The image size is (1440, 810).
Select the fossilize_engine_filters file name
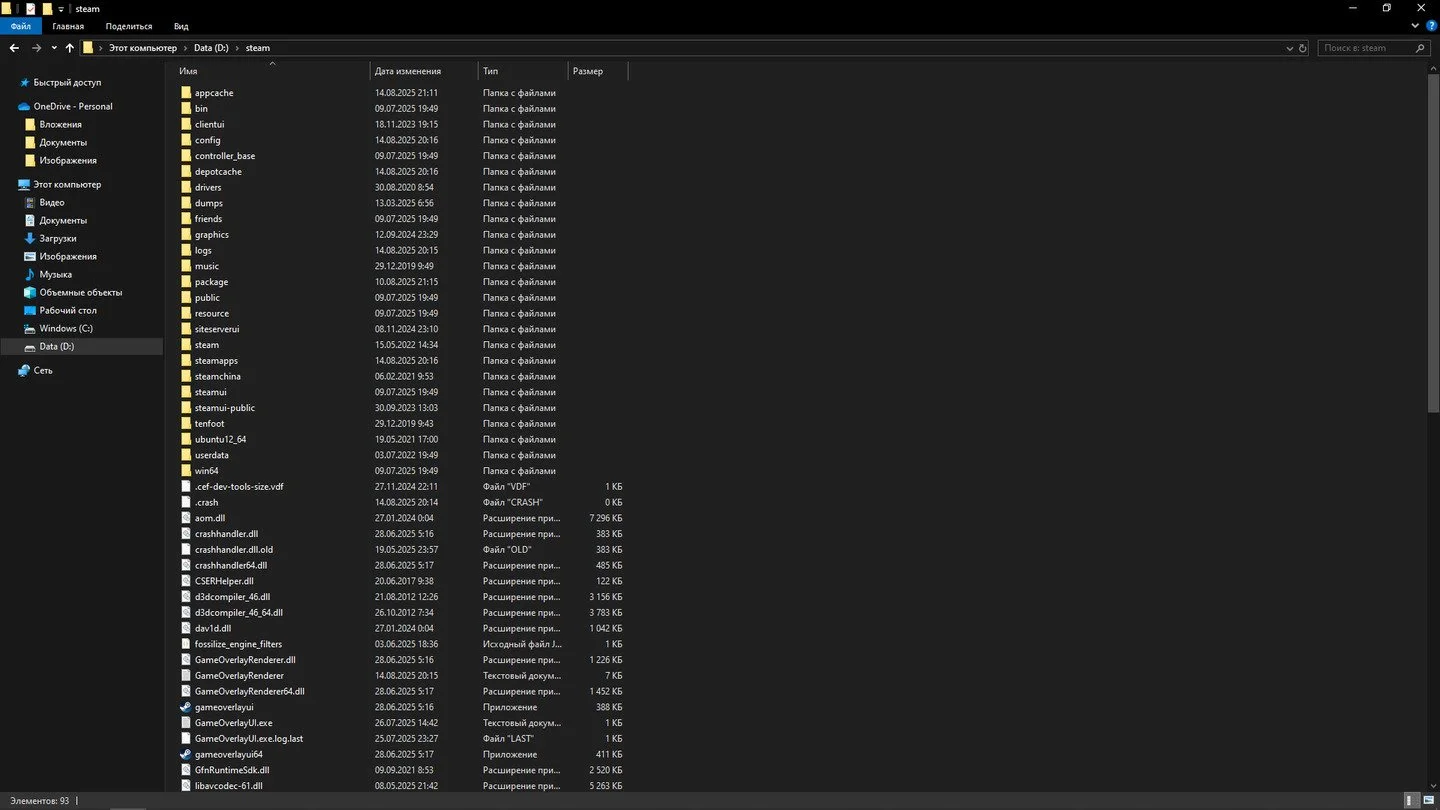click(x=238, y=644)
